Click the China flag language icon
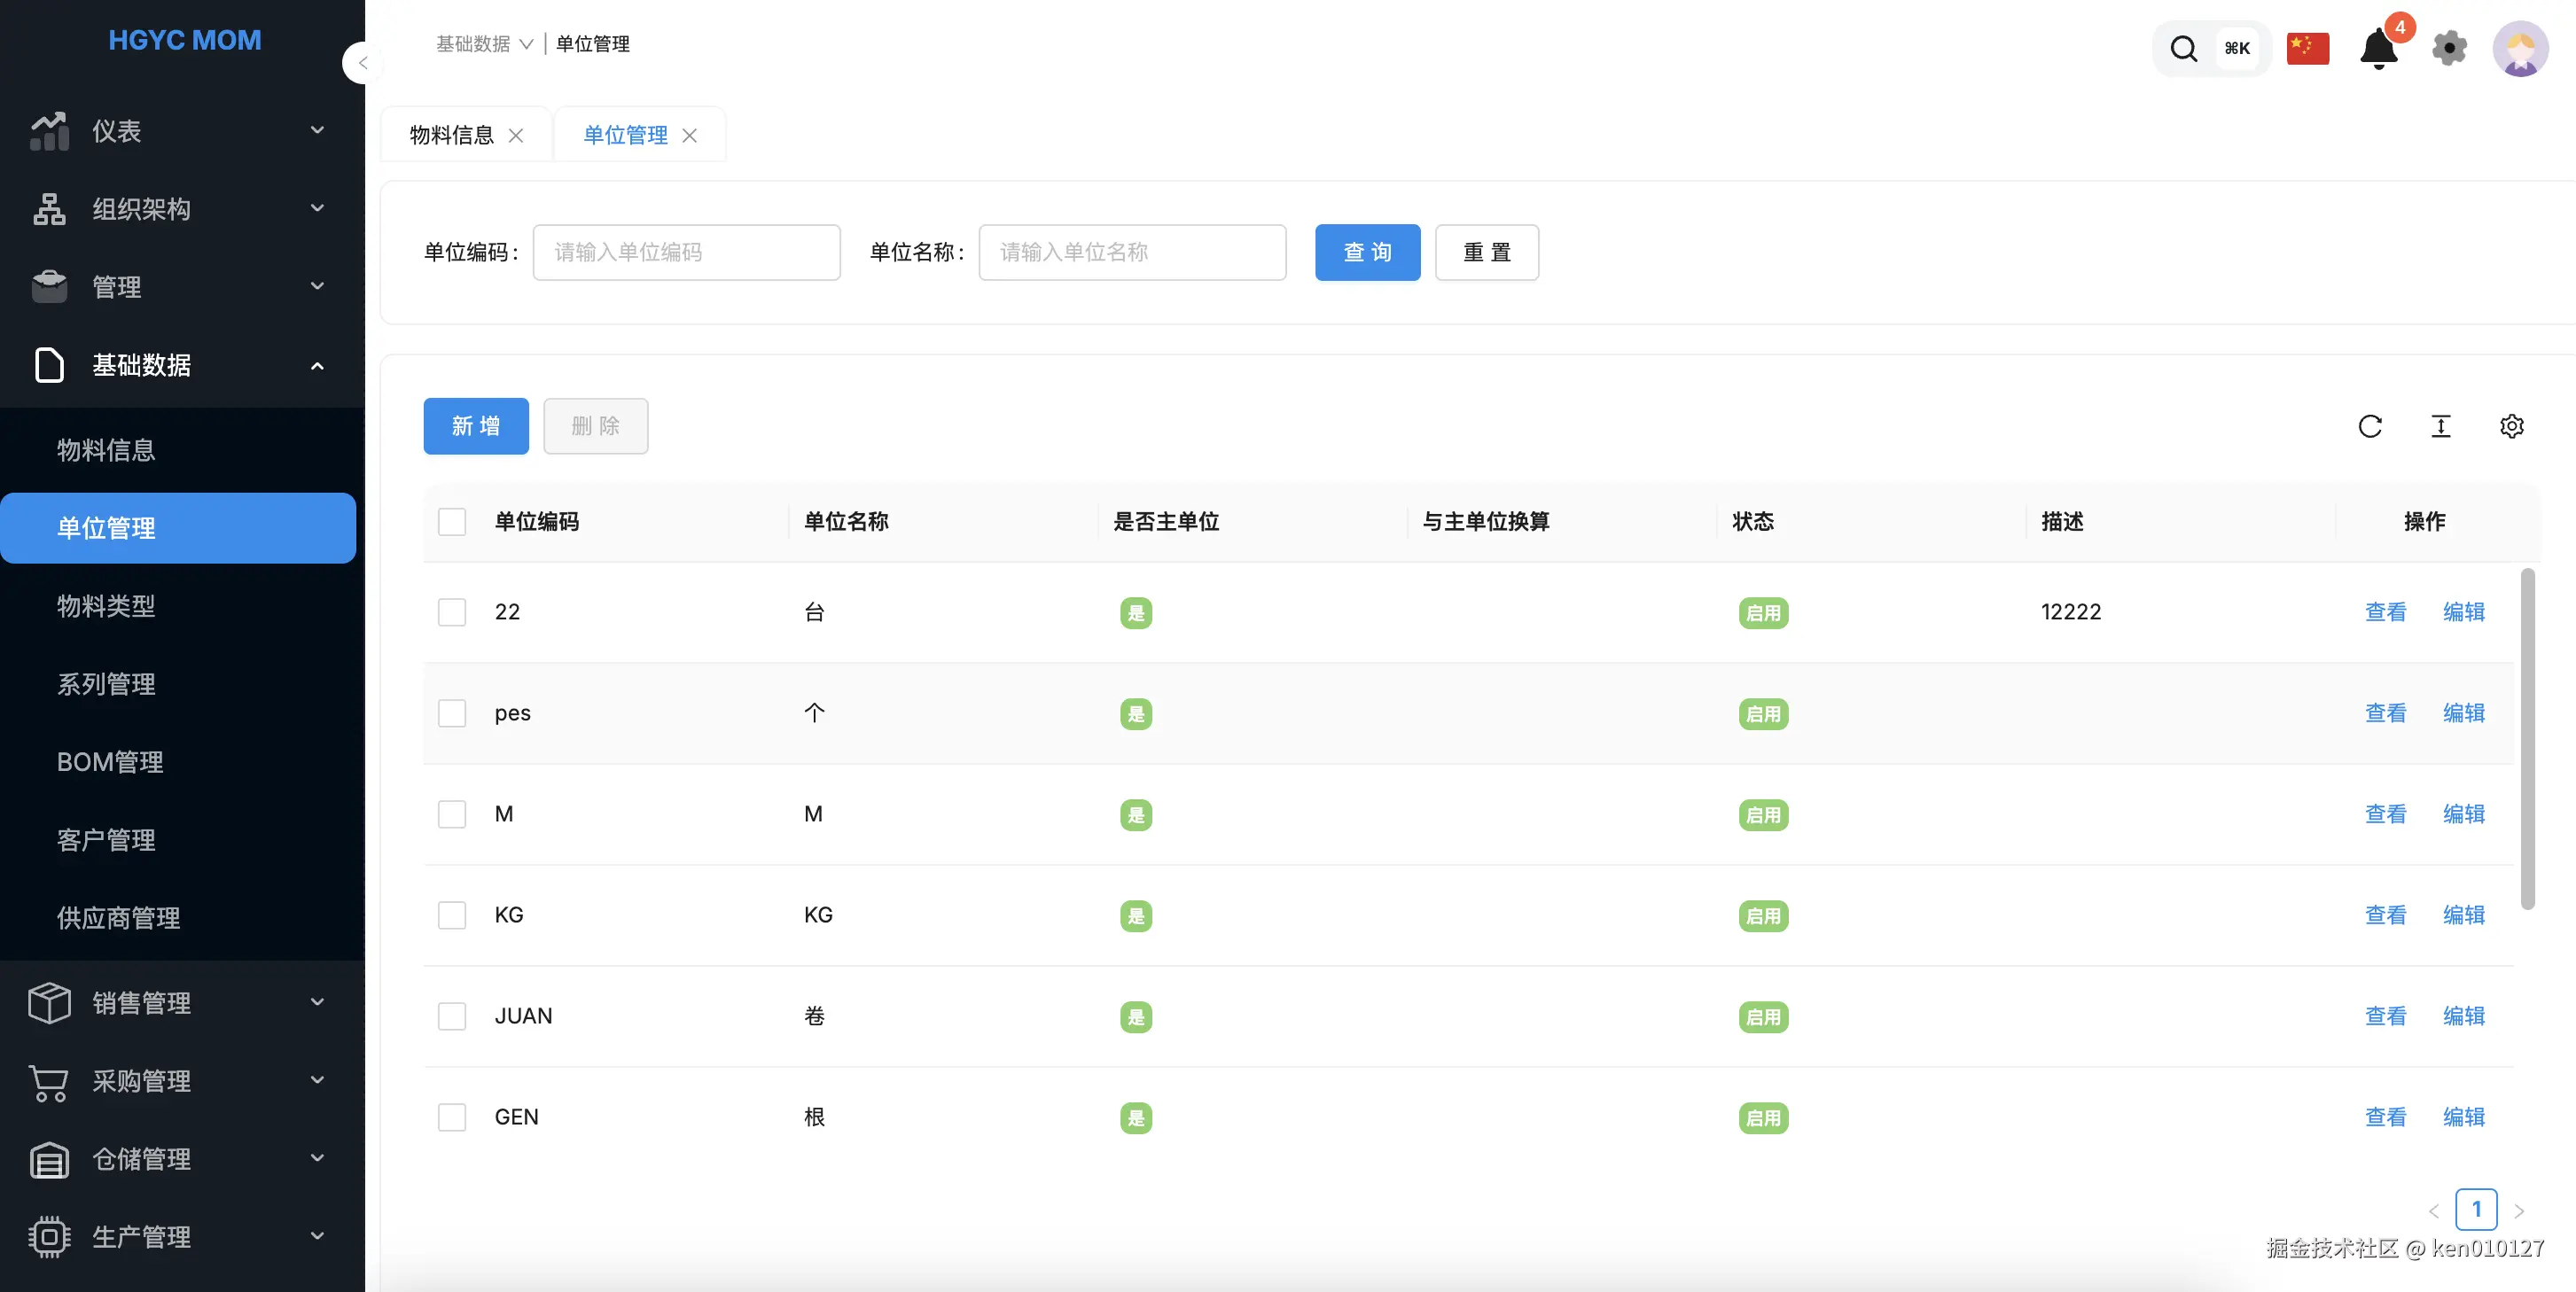Viewport: 2576px width, 1292px height. tap(2307, 48)
